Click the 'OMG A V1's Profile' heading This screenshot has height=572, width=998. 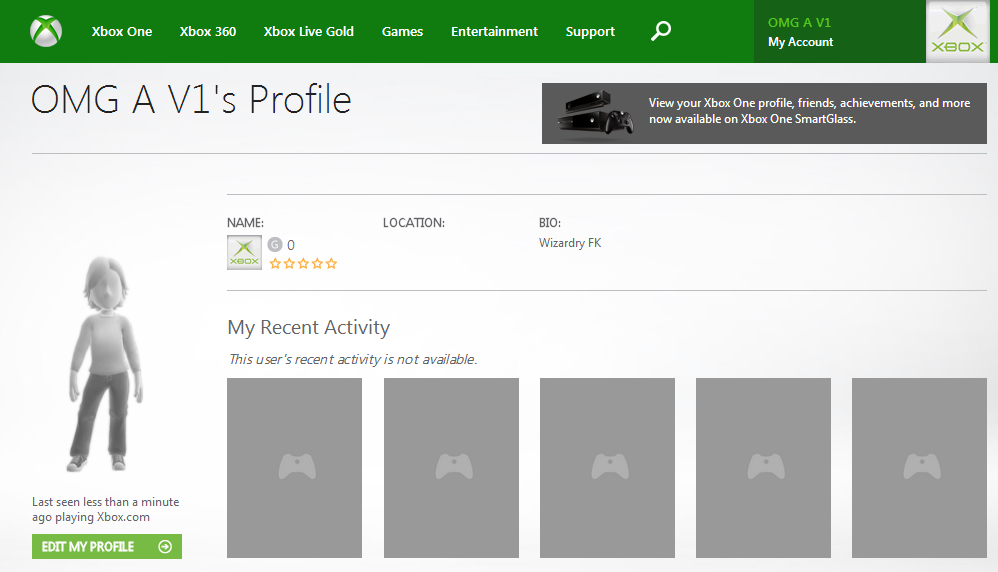(x=191, y=100)
